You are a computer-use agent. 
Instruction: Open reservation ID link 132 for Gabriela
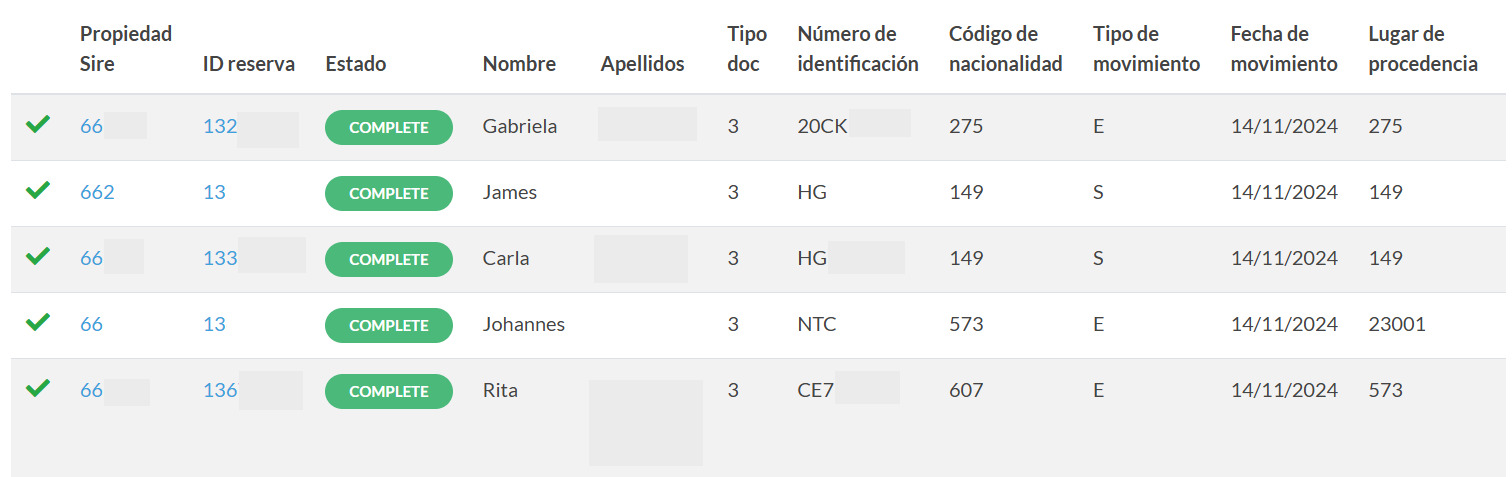220,126
